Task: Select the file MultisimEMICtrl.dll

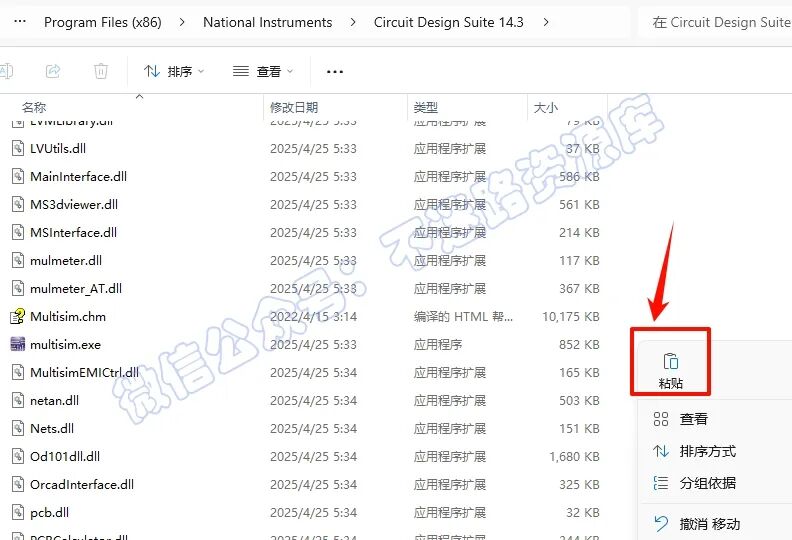Action: coord(84,373)
